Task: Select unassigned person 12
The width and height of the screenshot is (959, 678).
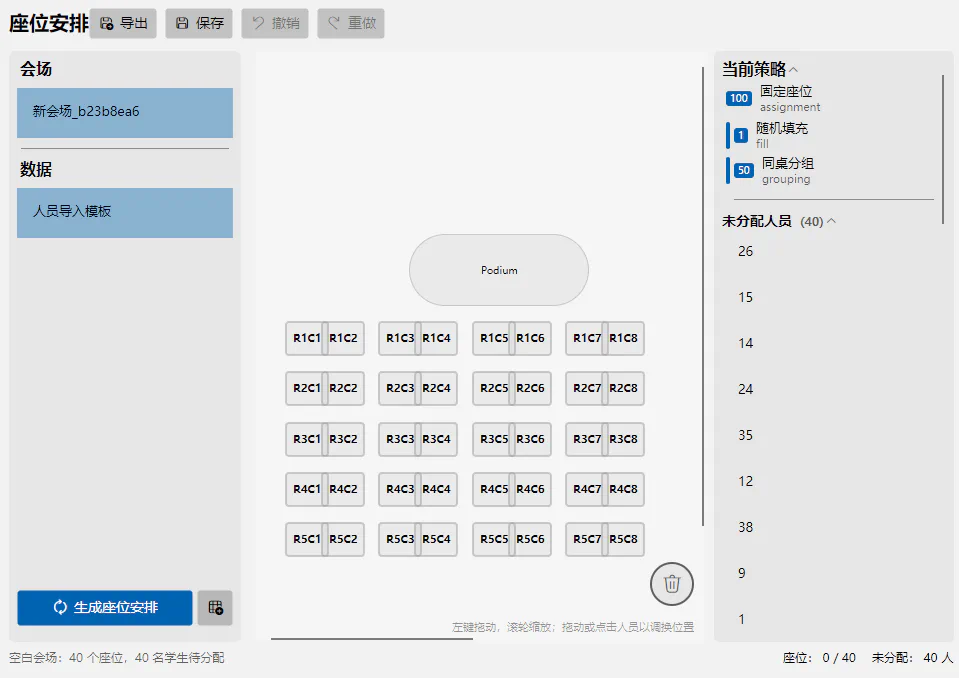Action: [745, 481]
